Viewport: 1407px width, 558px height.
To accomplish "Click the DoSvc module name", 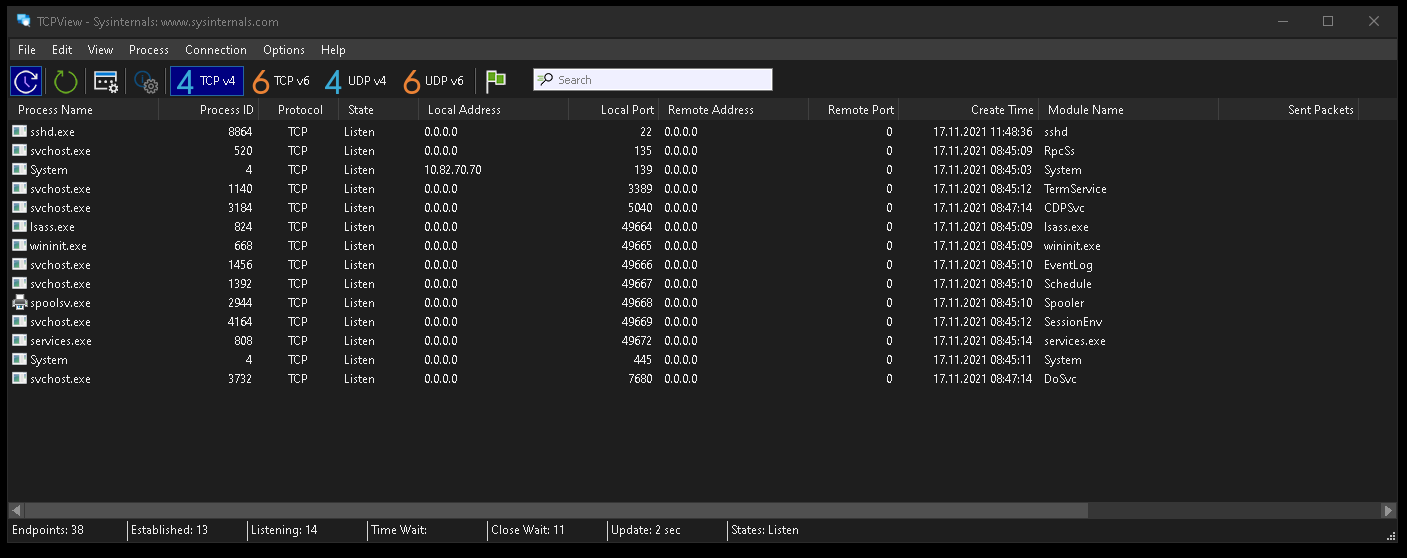I will coord(1060,379).
